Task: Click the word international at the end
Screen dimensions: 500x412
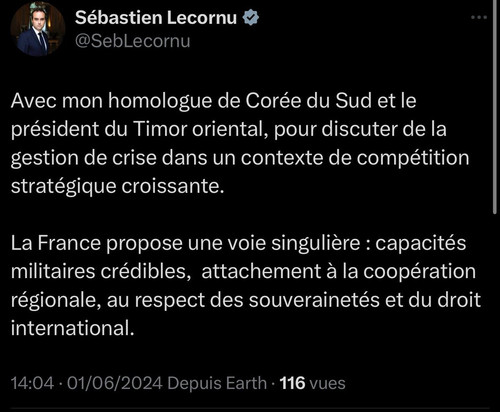Action: tap(72, 328)
